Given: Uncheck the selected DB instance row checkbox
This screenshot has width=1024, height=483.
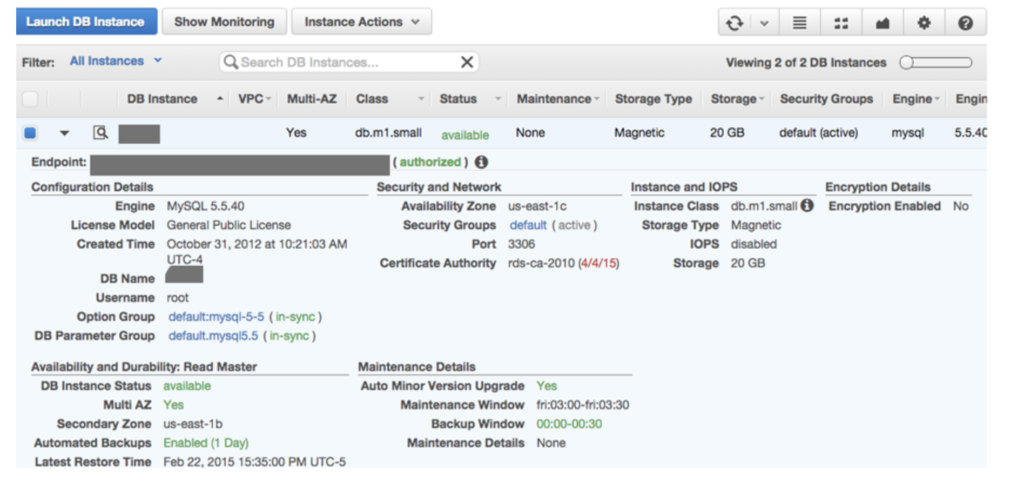Looking at the screenshot, I should (30, 132).
